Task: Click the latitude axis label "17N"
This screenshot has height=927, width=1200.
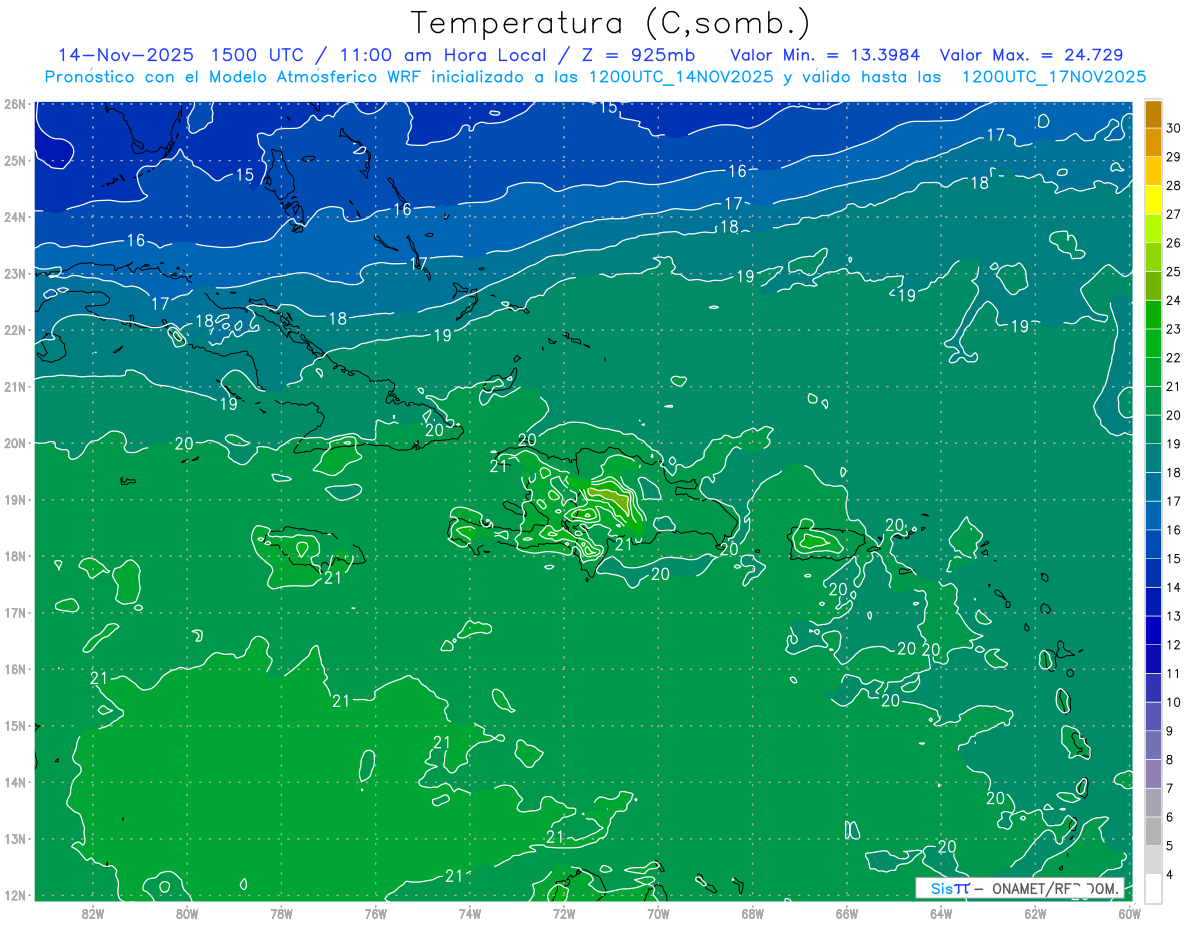Action: click(15, 612)
